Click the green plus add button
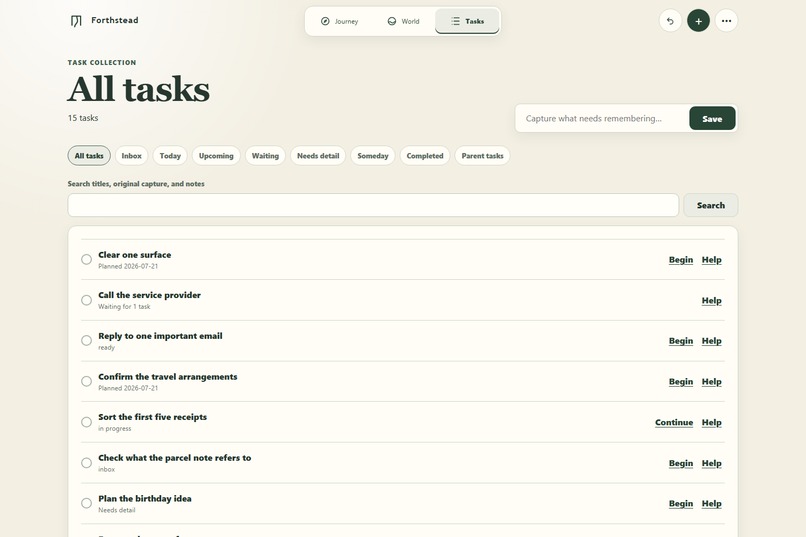The height and width of the screenshot is (537, 806). point(698,21)
